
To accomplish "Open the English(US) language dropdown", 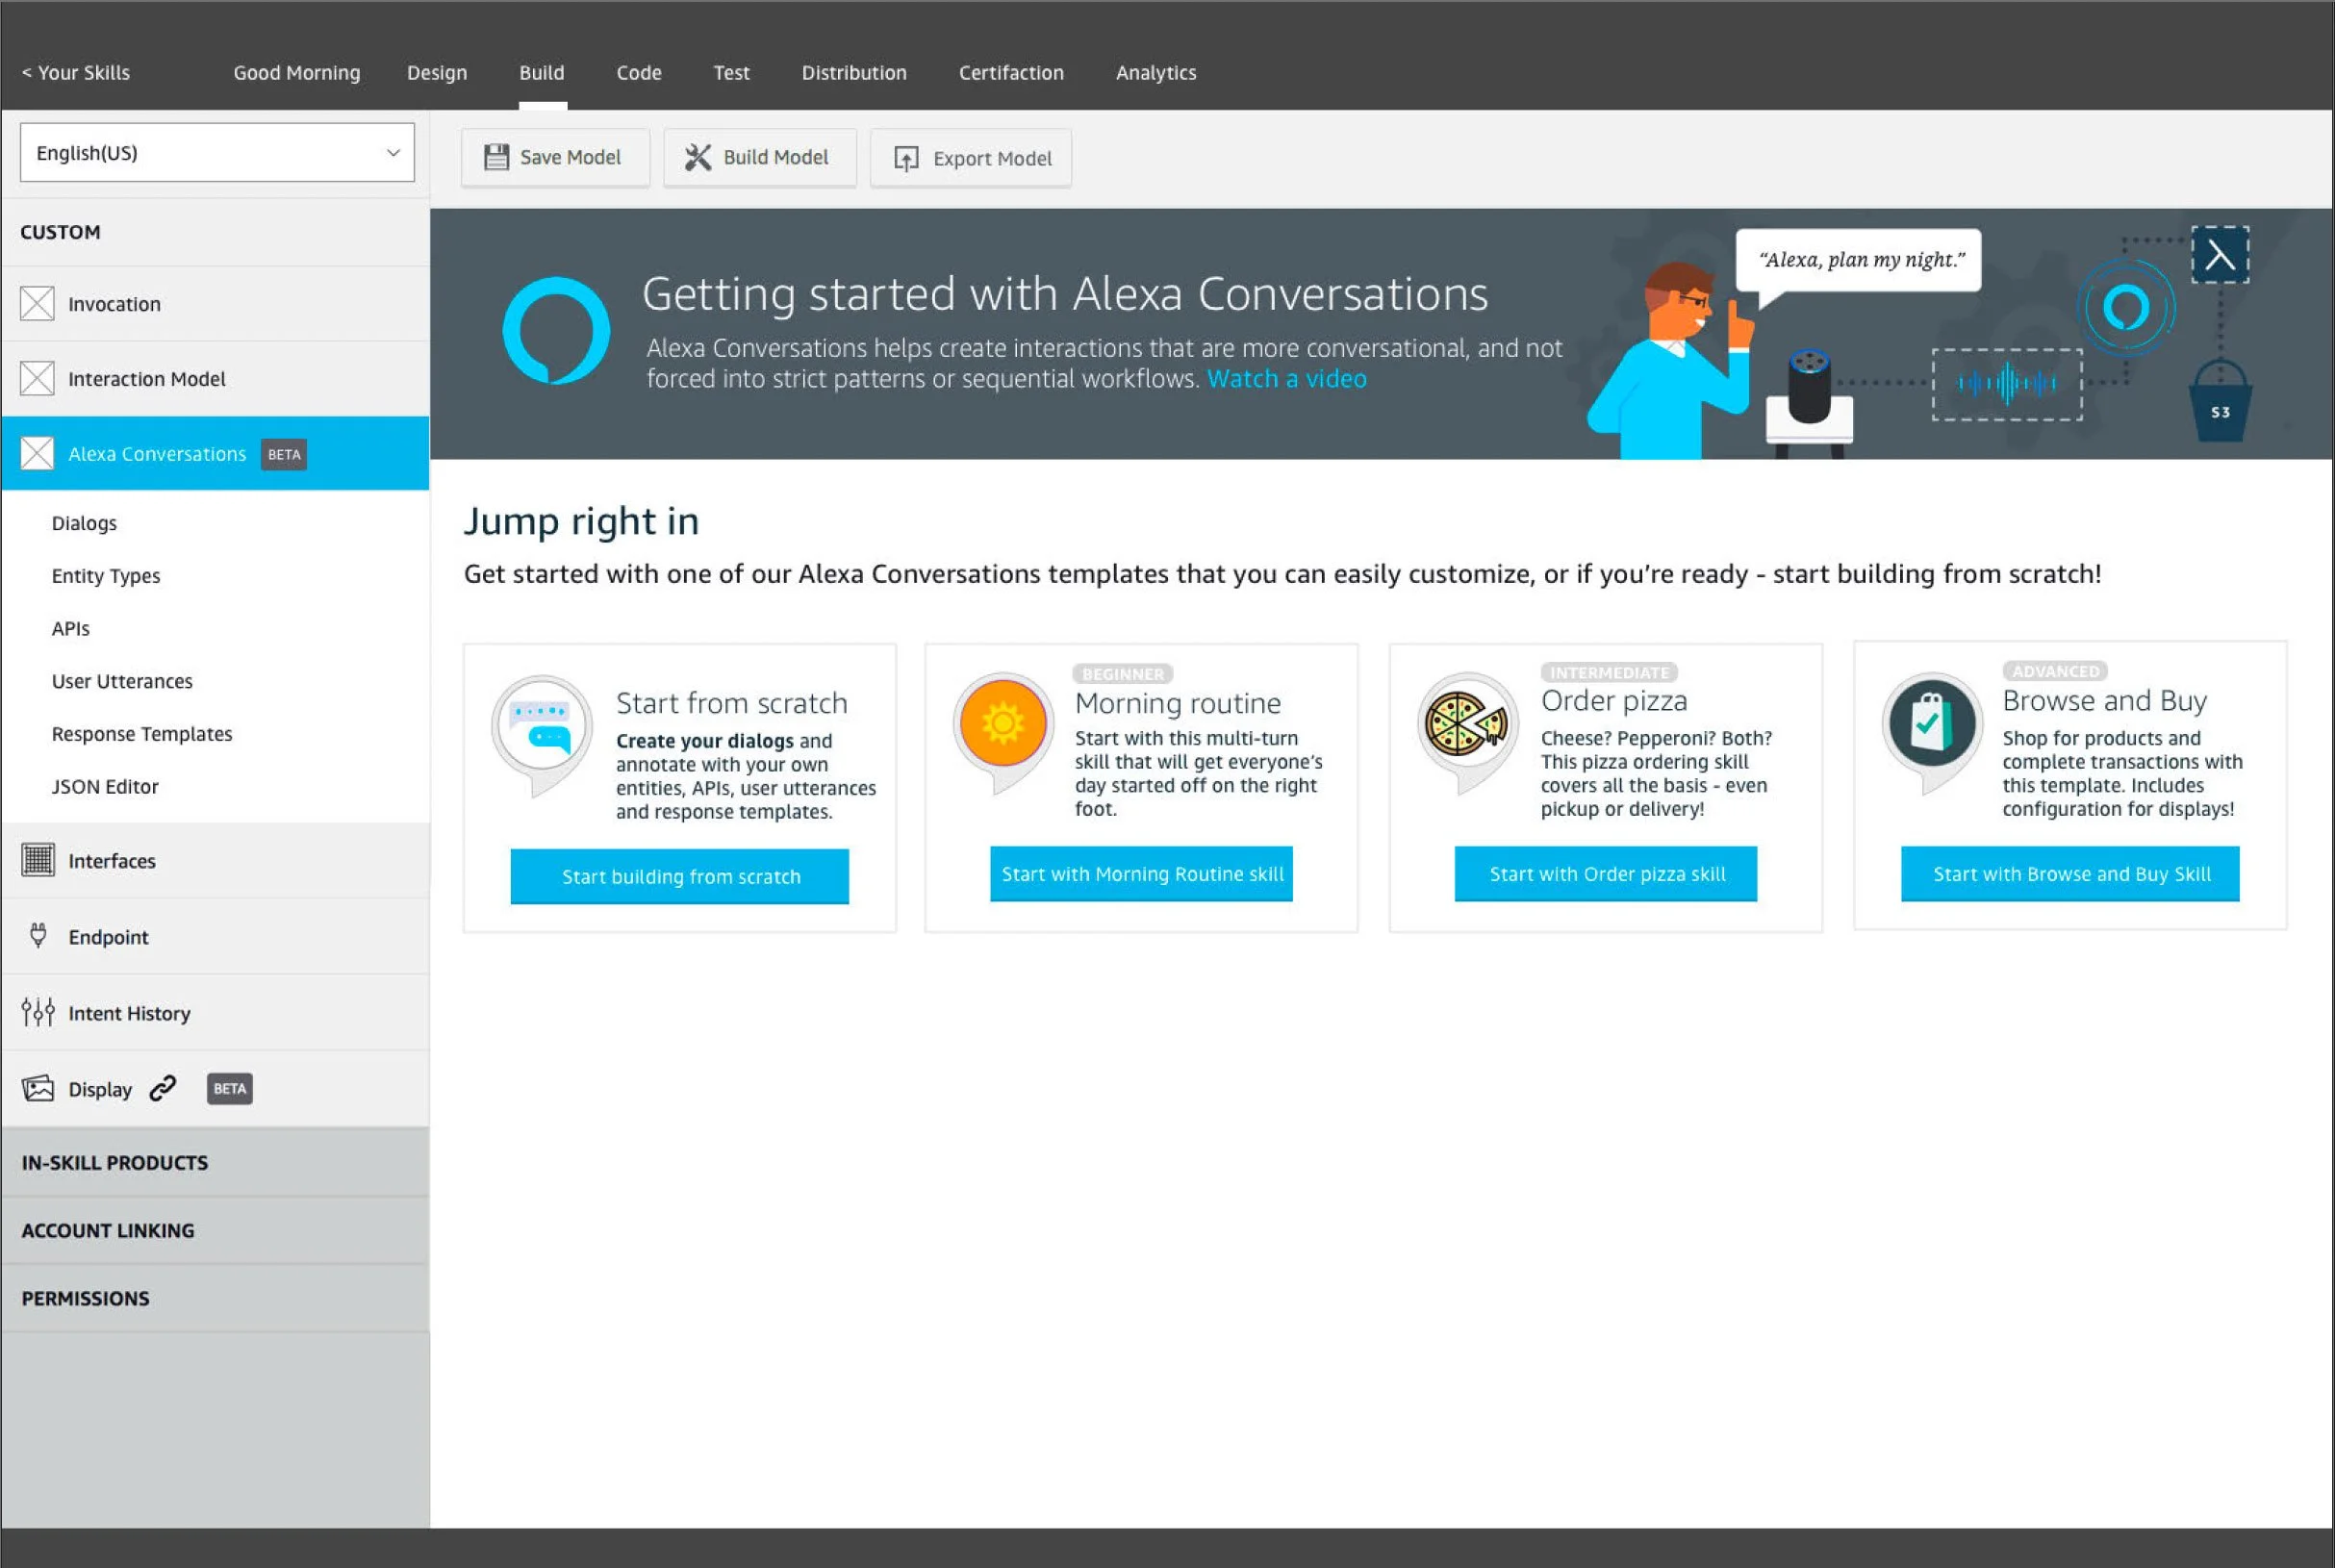I will tap(217, 153).
